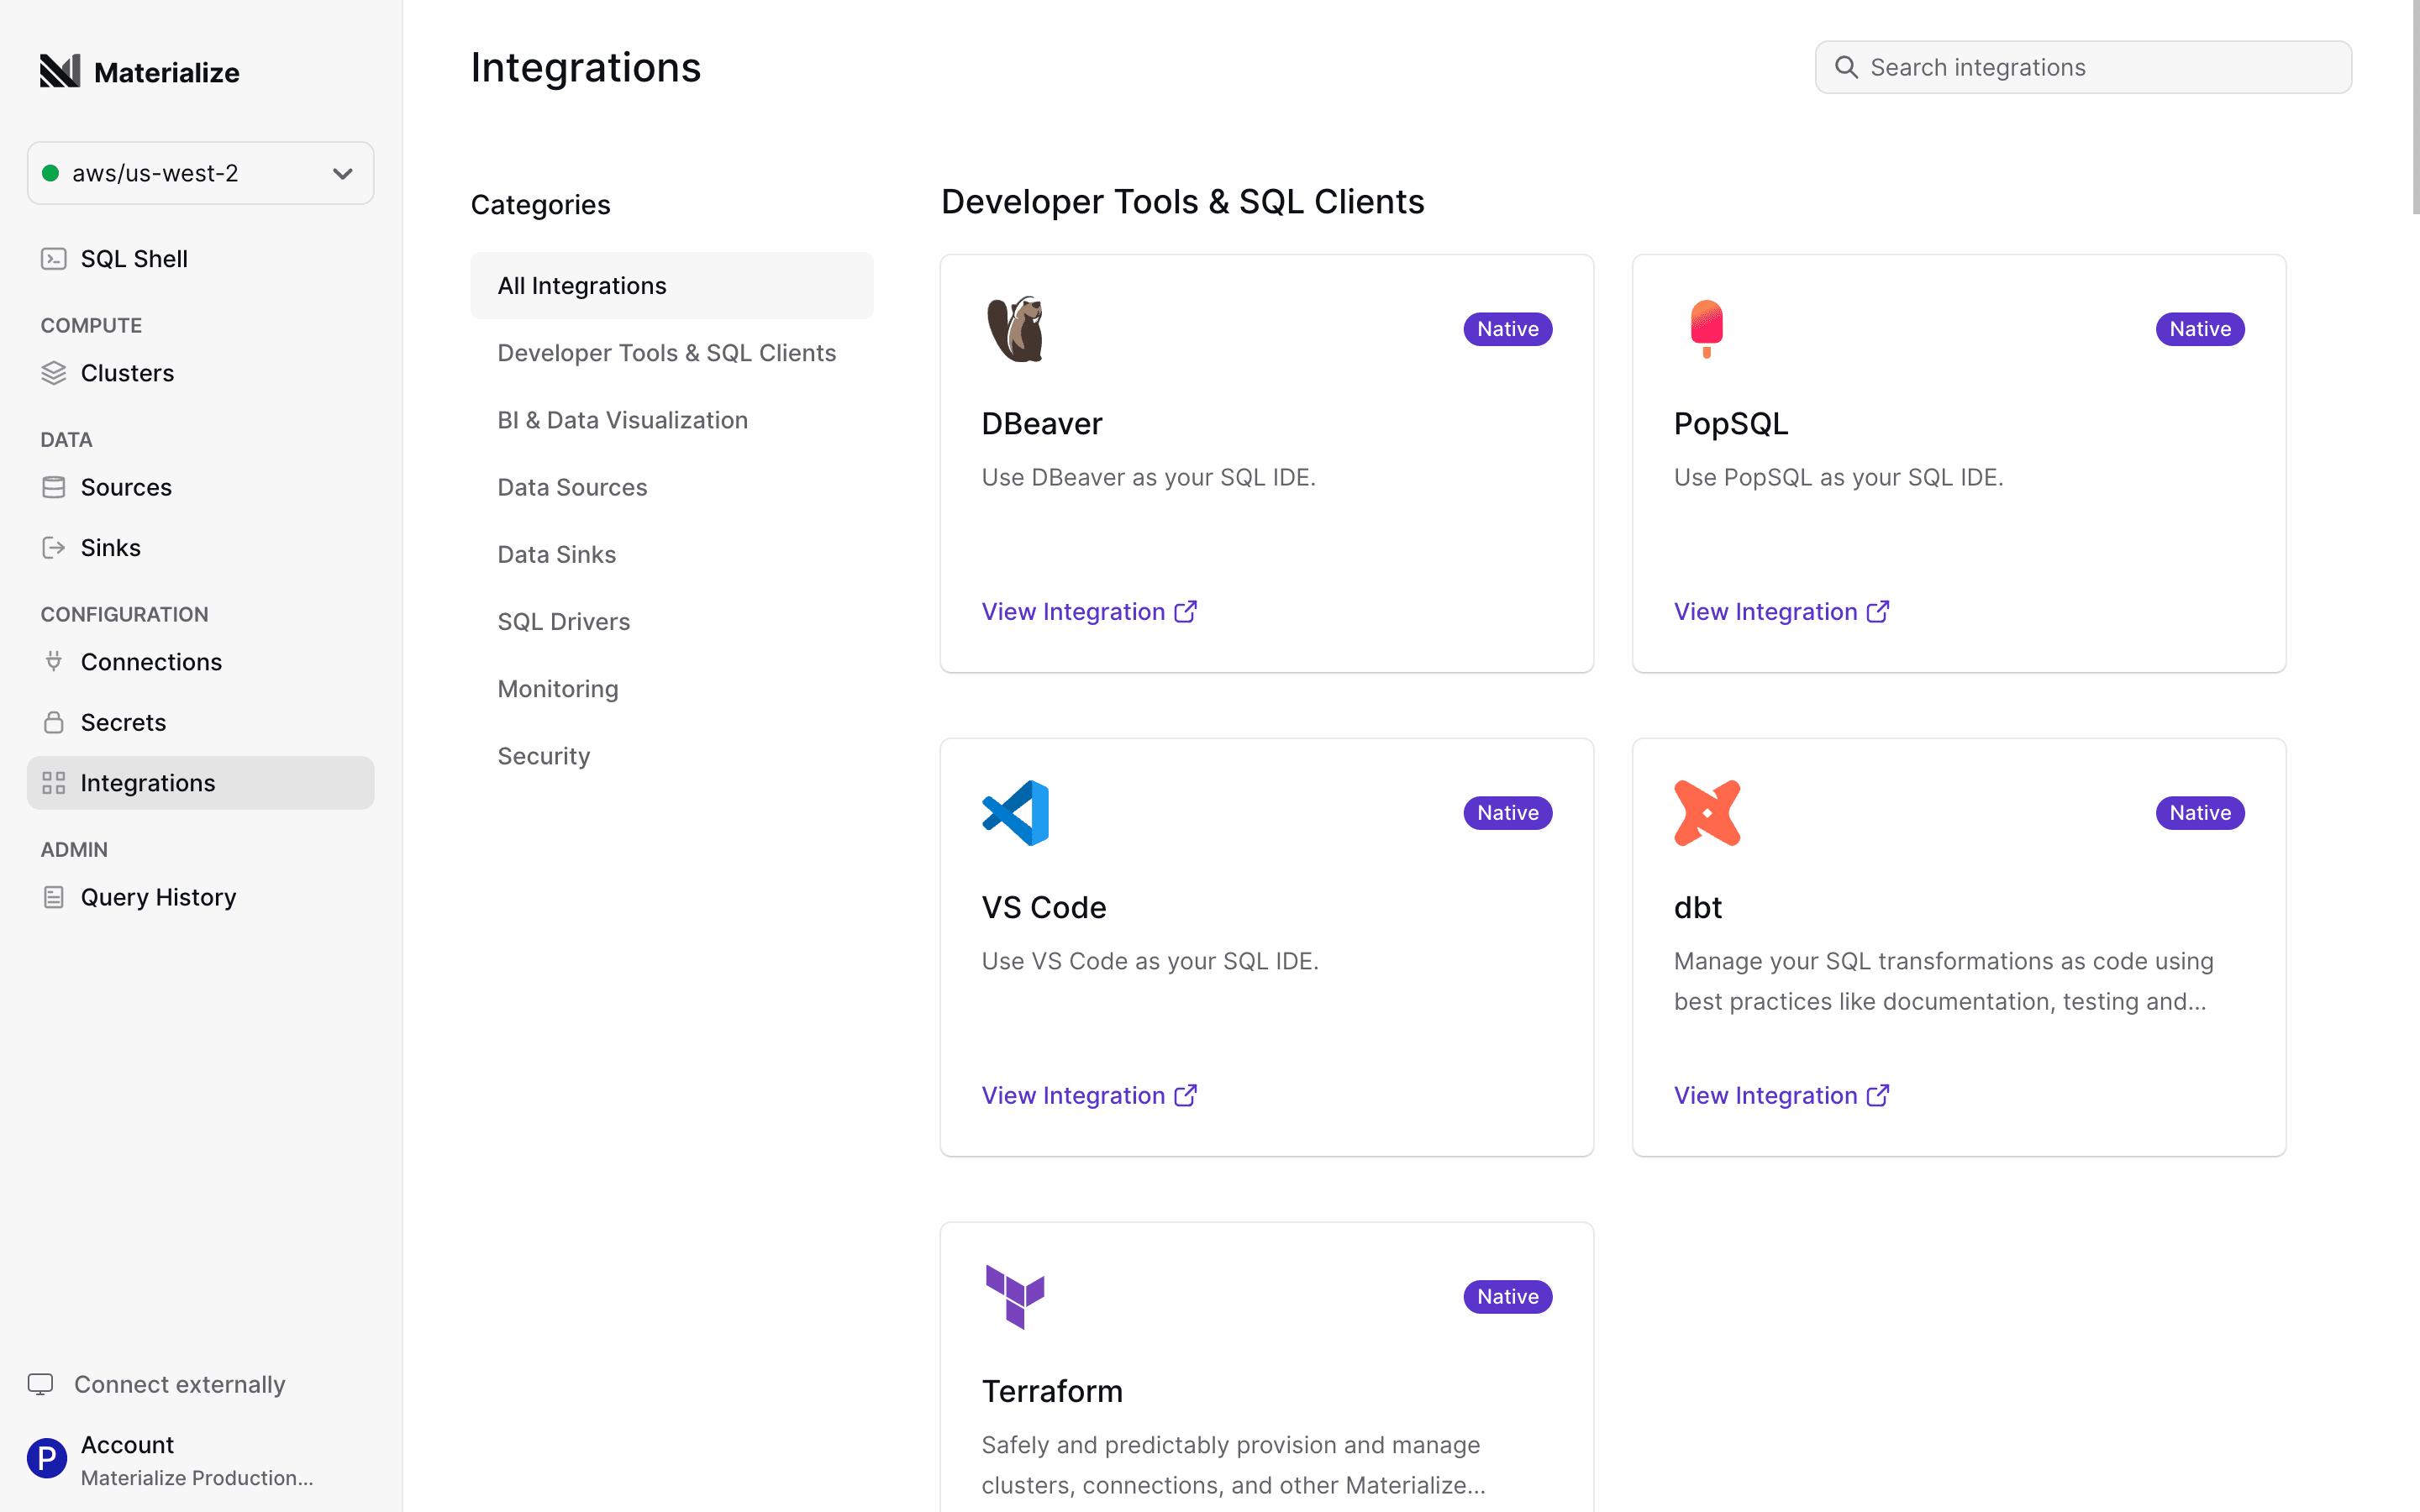Filter by SQL Drivers category
This screenshot has height=1512, width=2420.
point(672,622)
